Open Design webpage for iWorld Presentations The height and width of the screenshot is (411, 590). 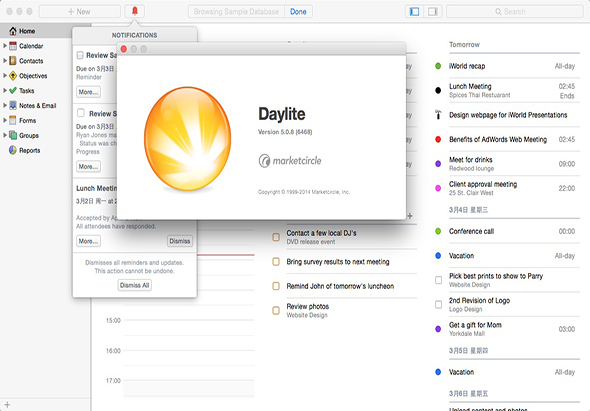(x=508, y=115)
